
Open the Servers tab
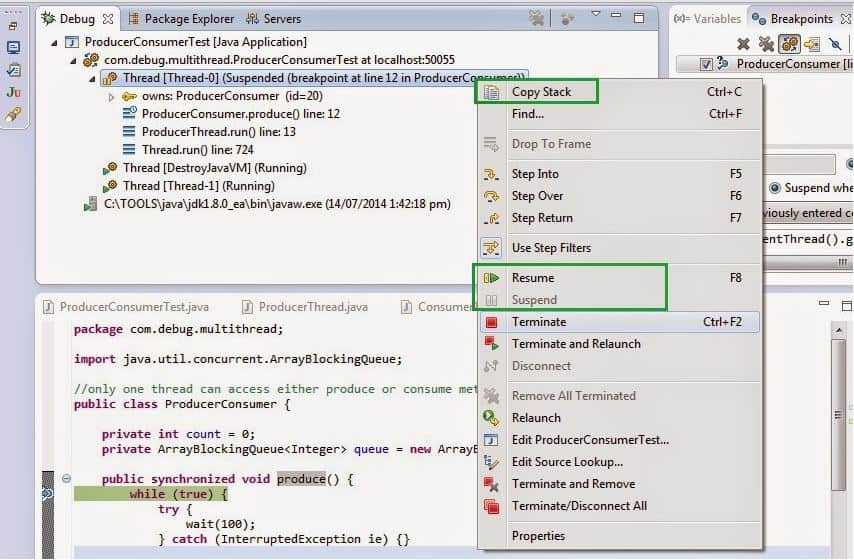[x=274, y=19]
